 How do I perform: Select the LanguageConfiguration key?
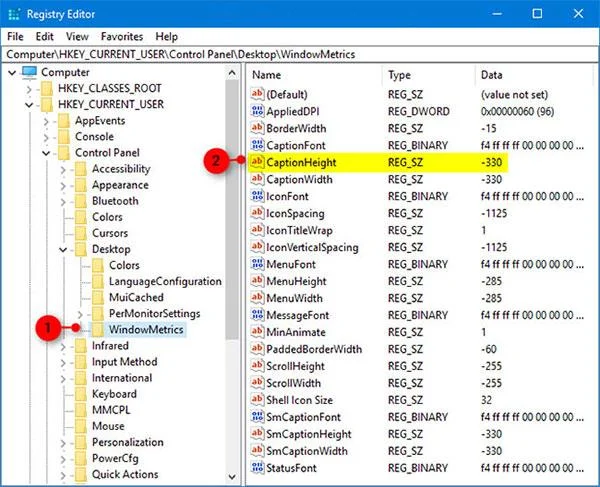tap(165, 281)
